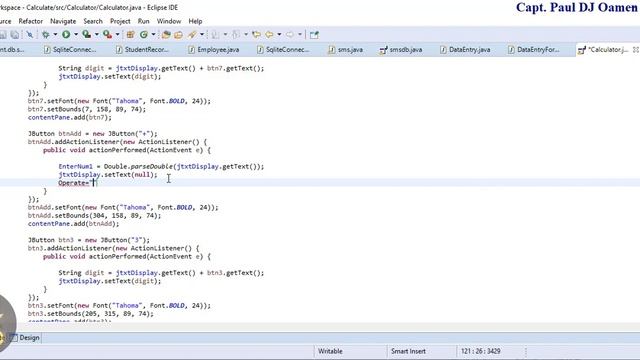
Task: Open the Window menu
Action: pyautogui.click(x=169, y=21)
